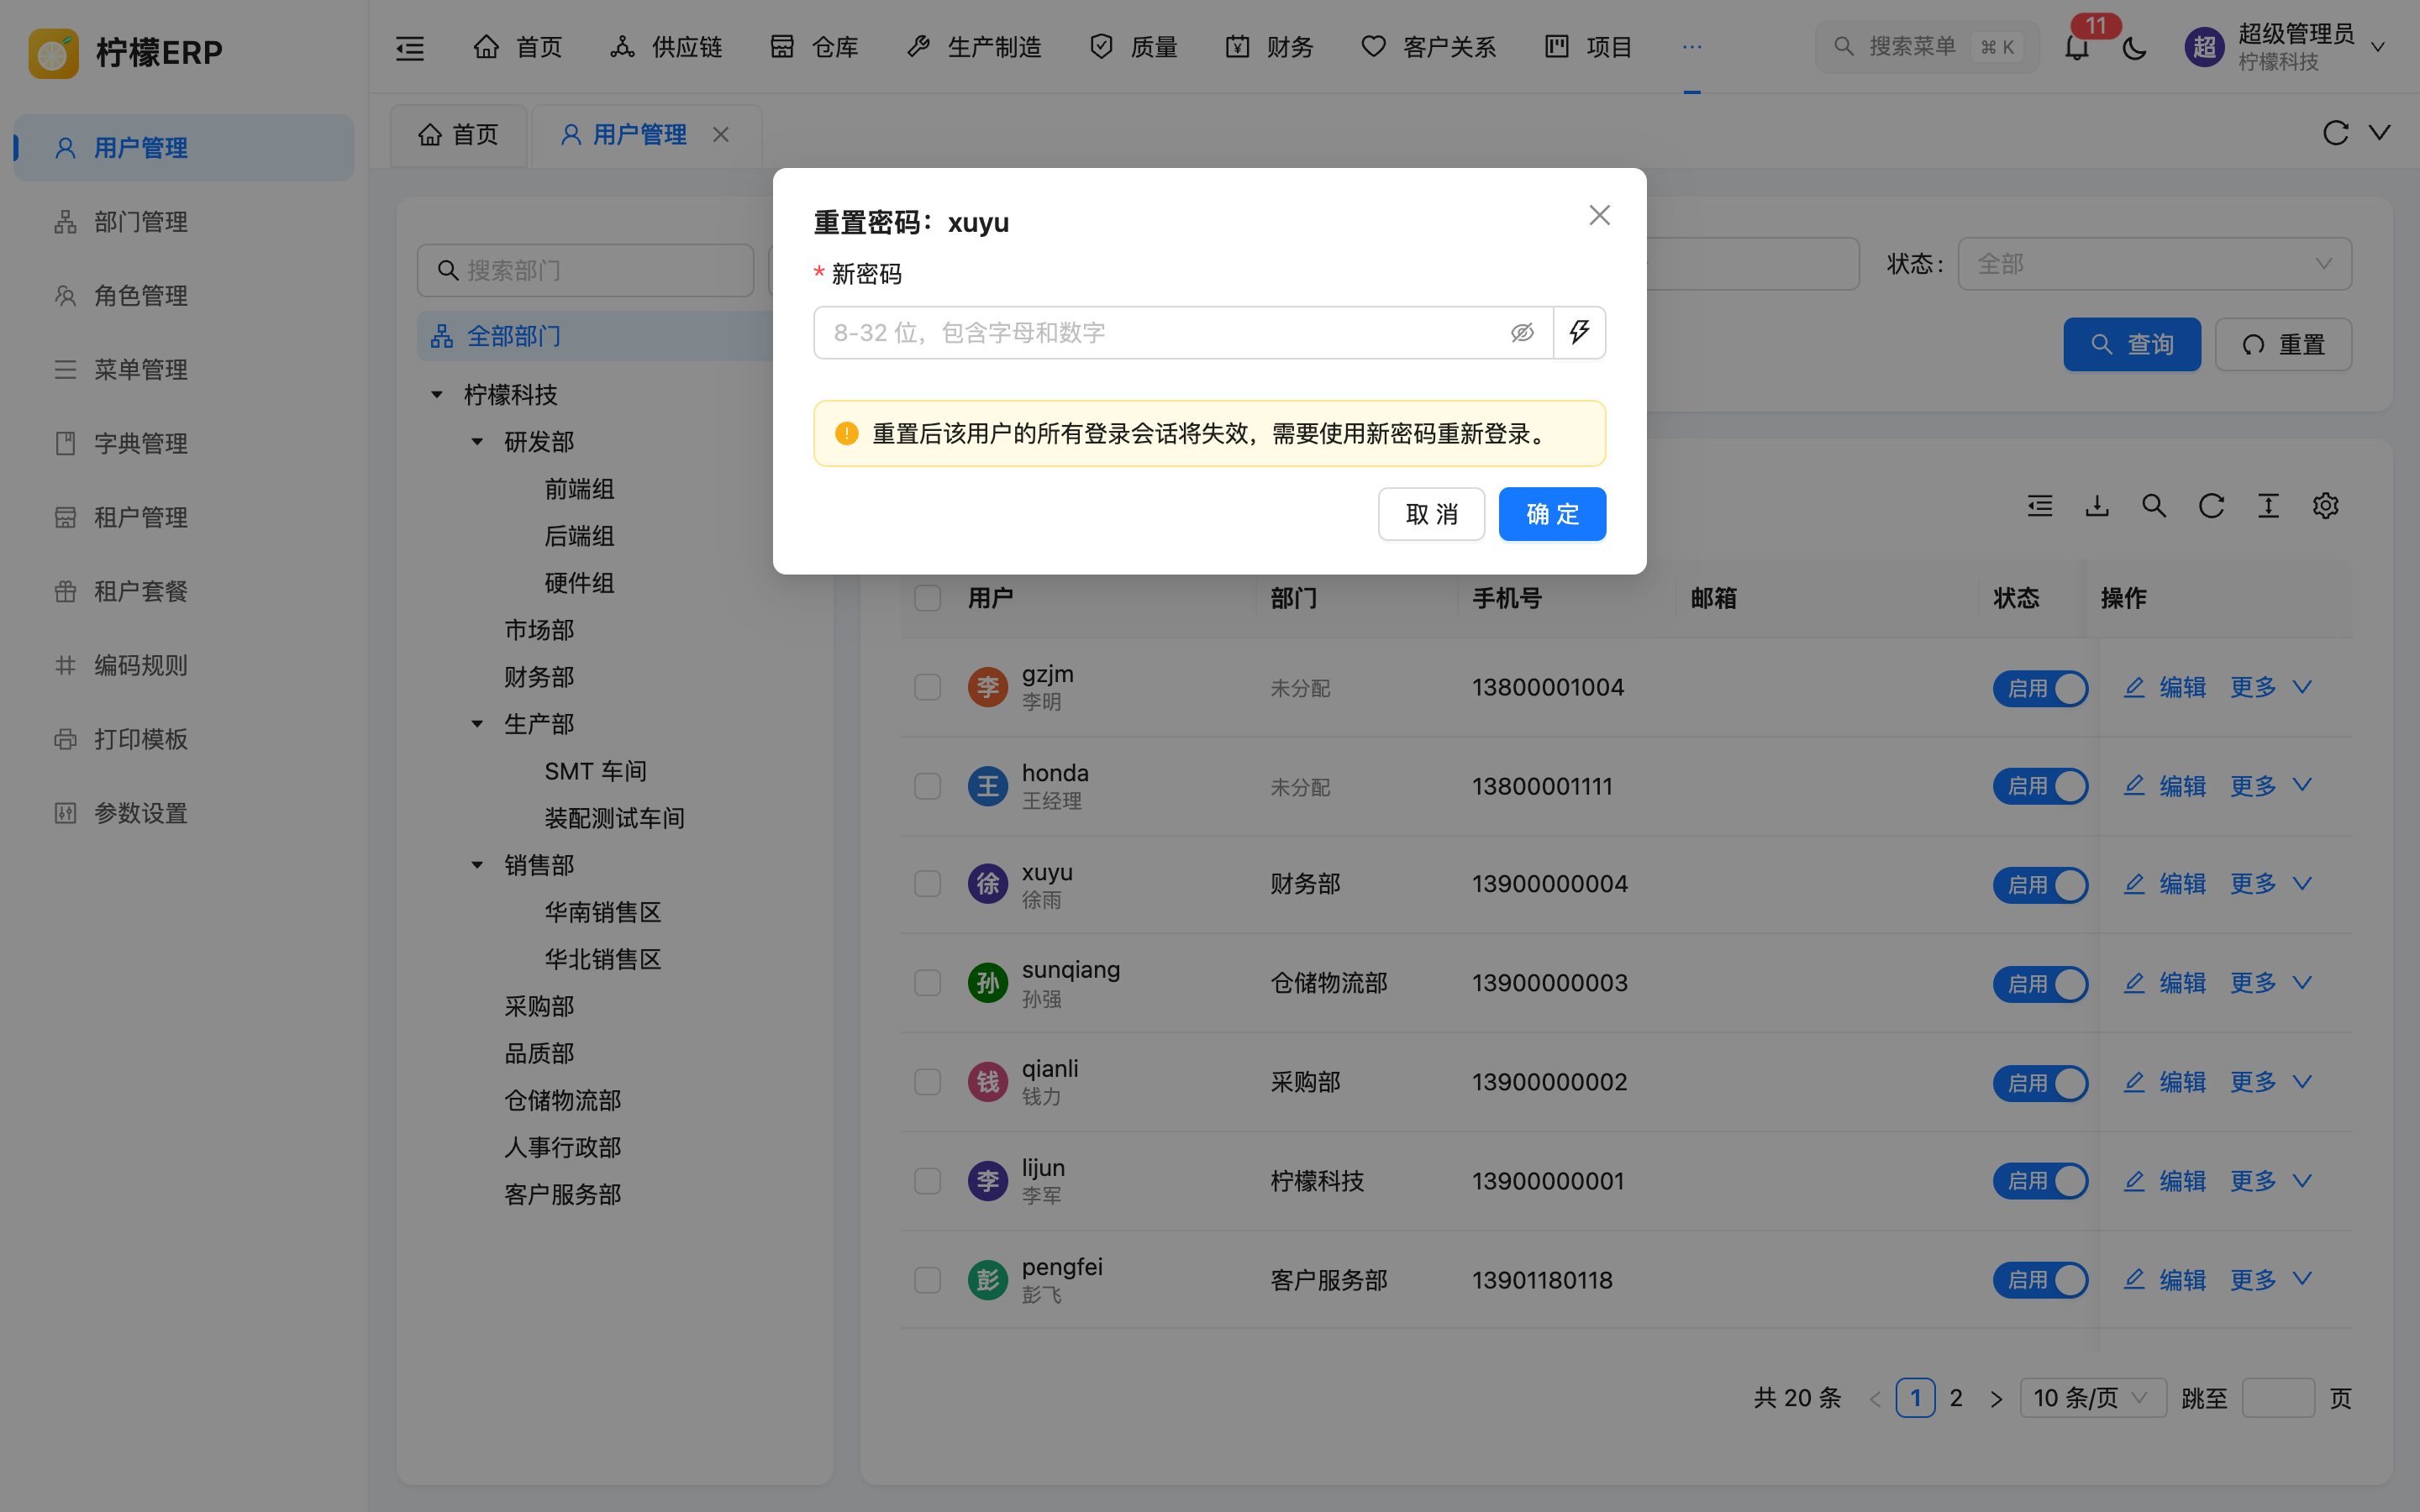Open the 供应链 top menu
The height and width of the screenshot is (1512, 2420).
click(666, 47)
